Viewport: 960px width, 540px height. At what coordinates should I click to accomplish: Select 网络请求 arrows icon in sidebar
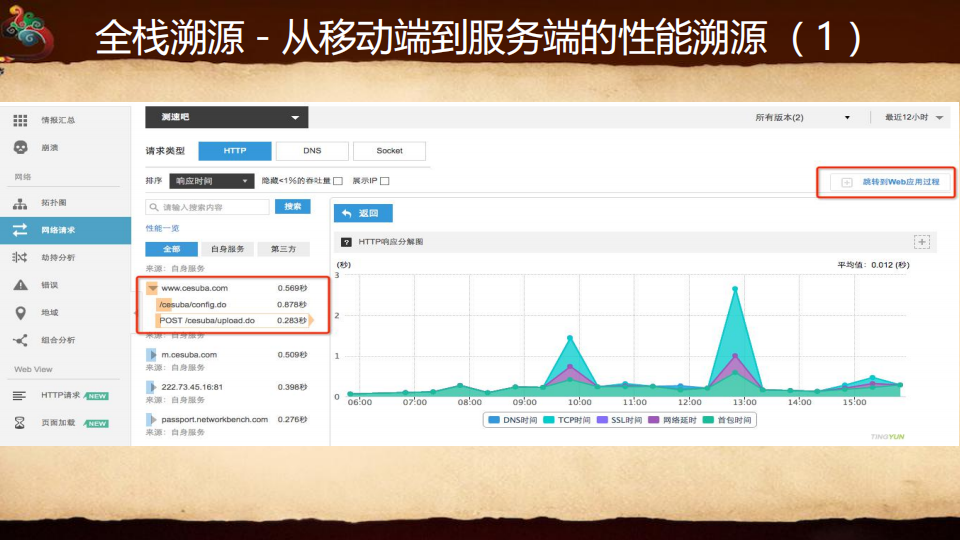click(20, 230)
